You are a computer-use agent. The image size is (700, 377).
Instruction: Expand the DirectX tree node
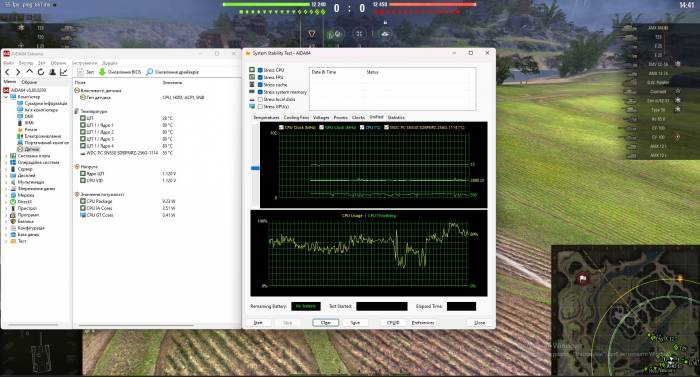(x=6, y=202)
